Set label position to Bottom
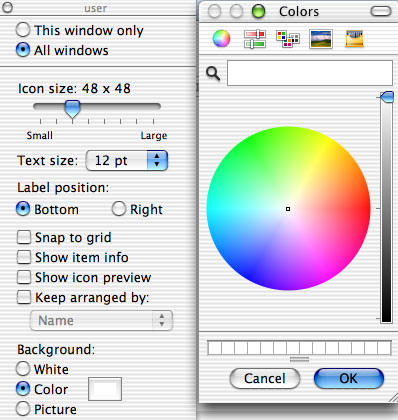 (x=23, y=209)
